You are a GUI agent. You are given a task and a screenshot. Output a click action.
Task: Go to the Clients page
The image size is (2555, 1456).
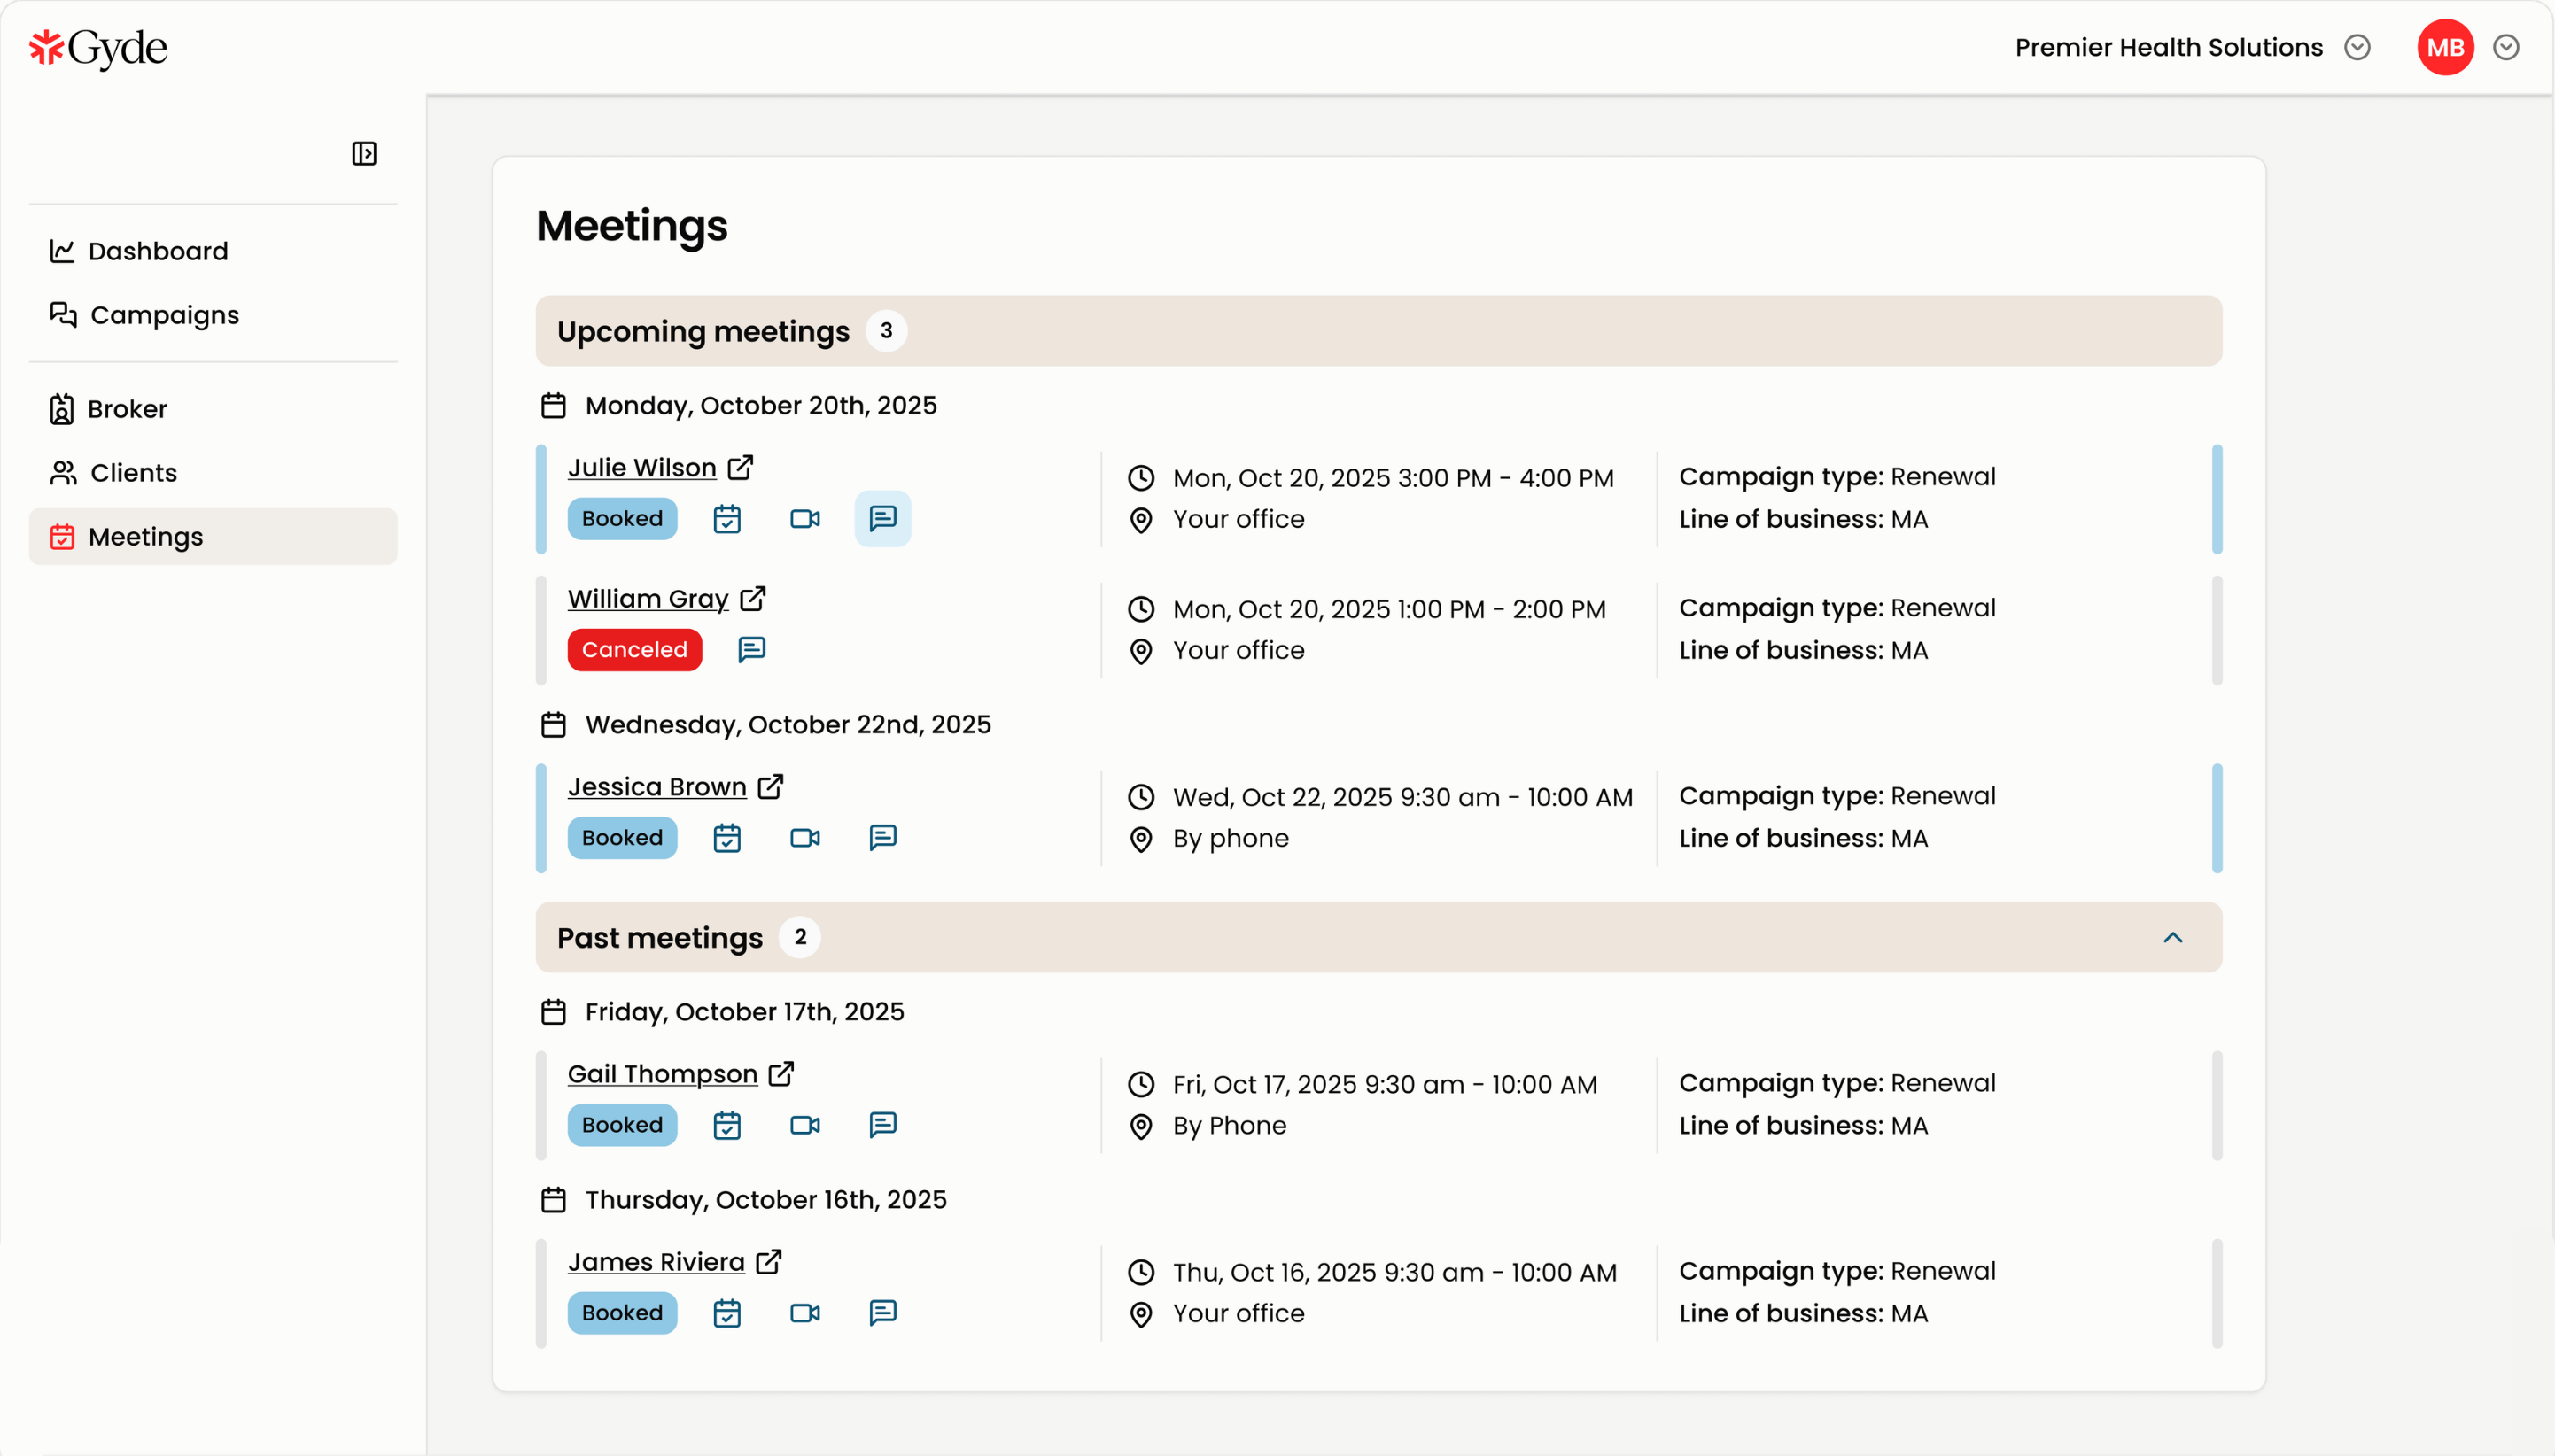point(133,472)
